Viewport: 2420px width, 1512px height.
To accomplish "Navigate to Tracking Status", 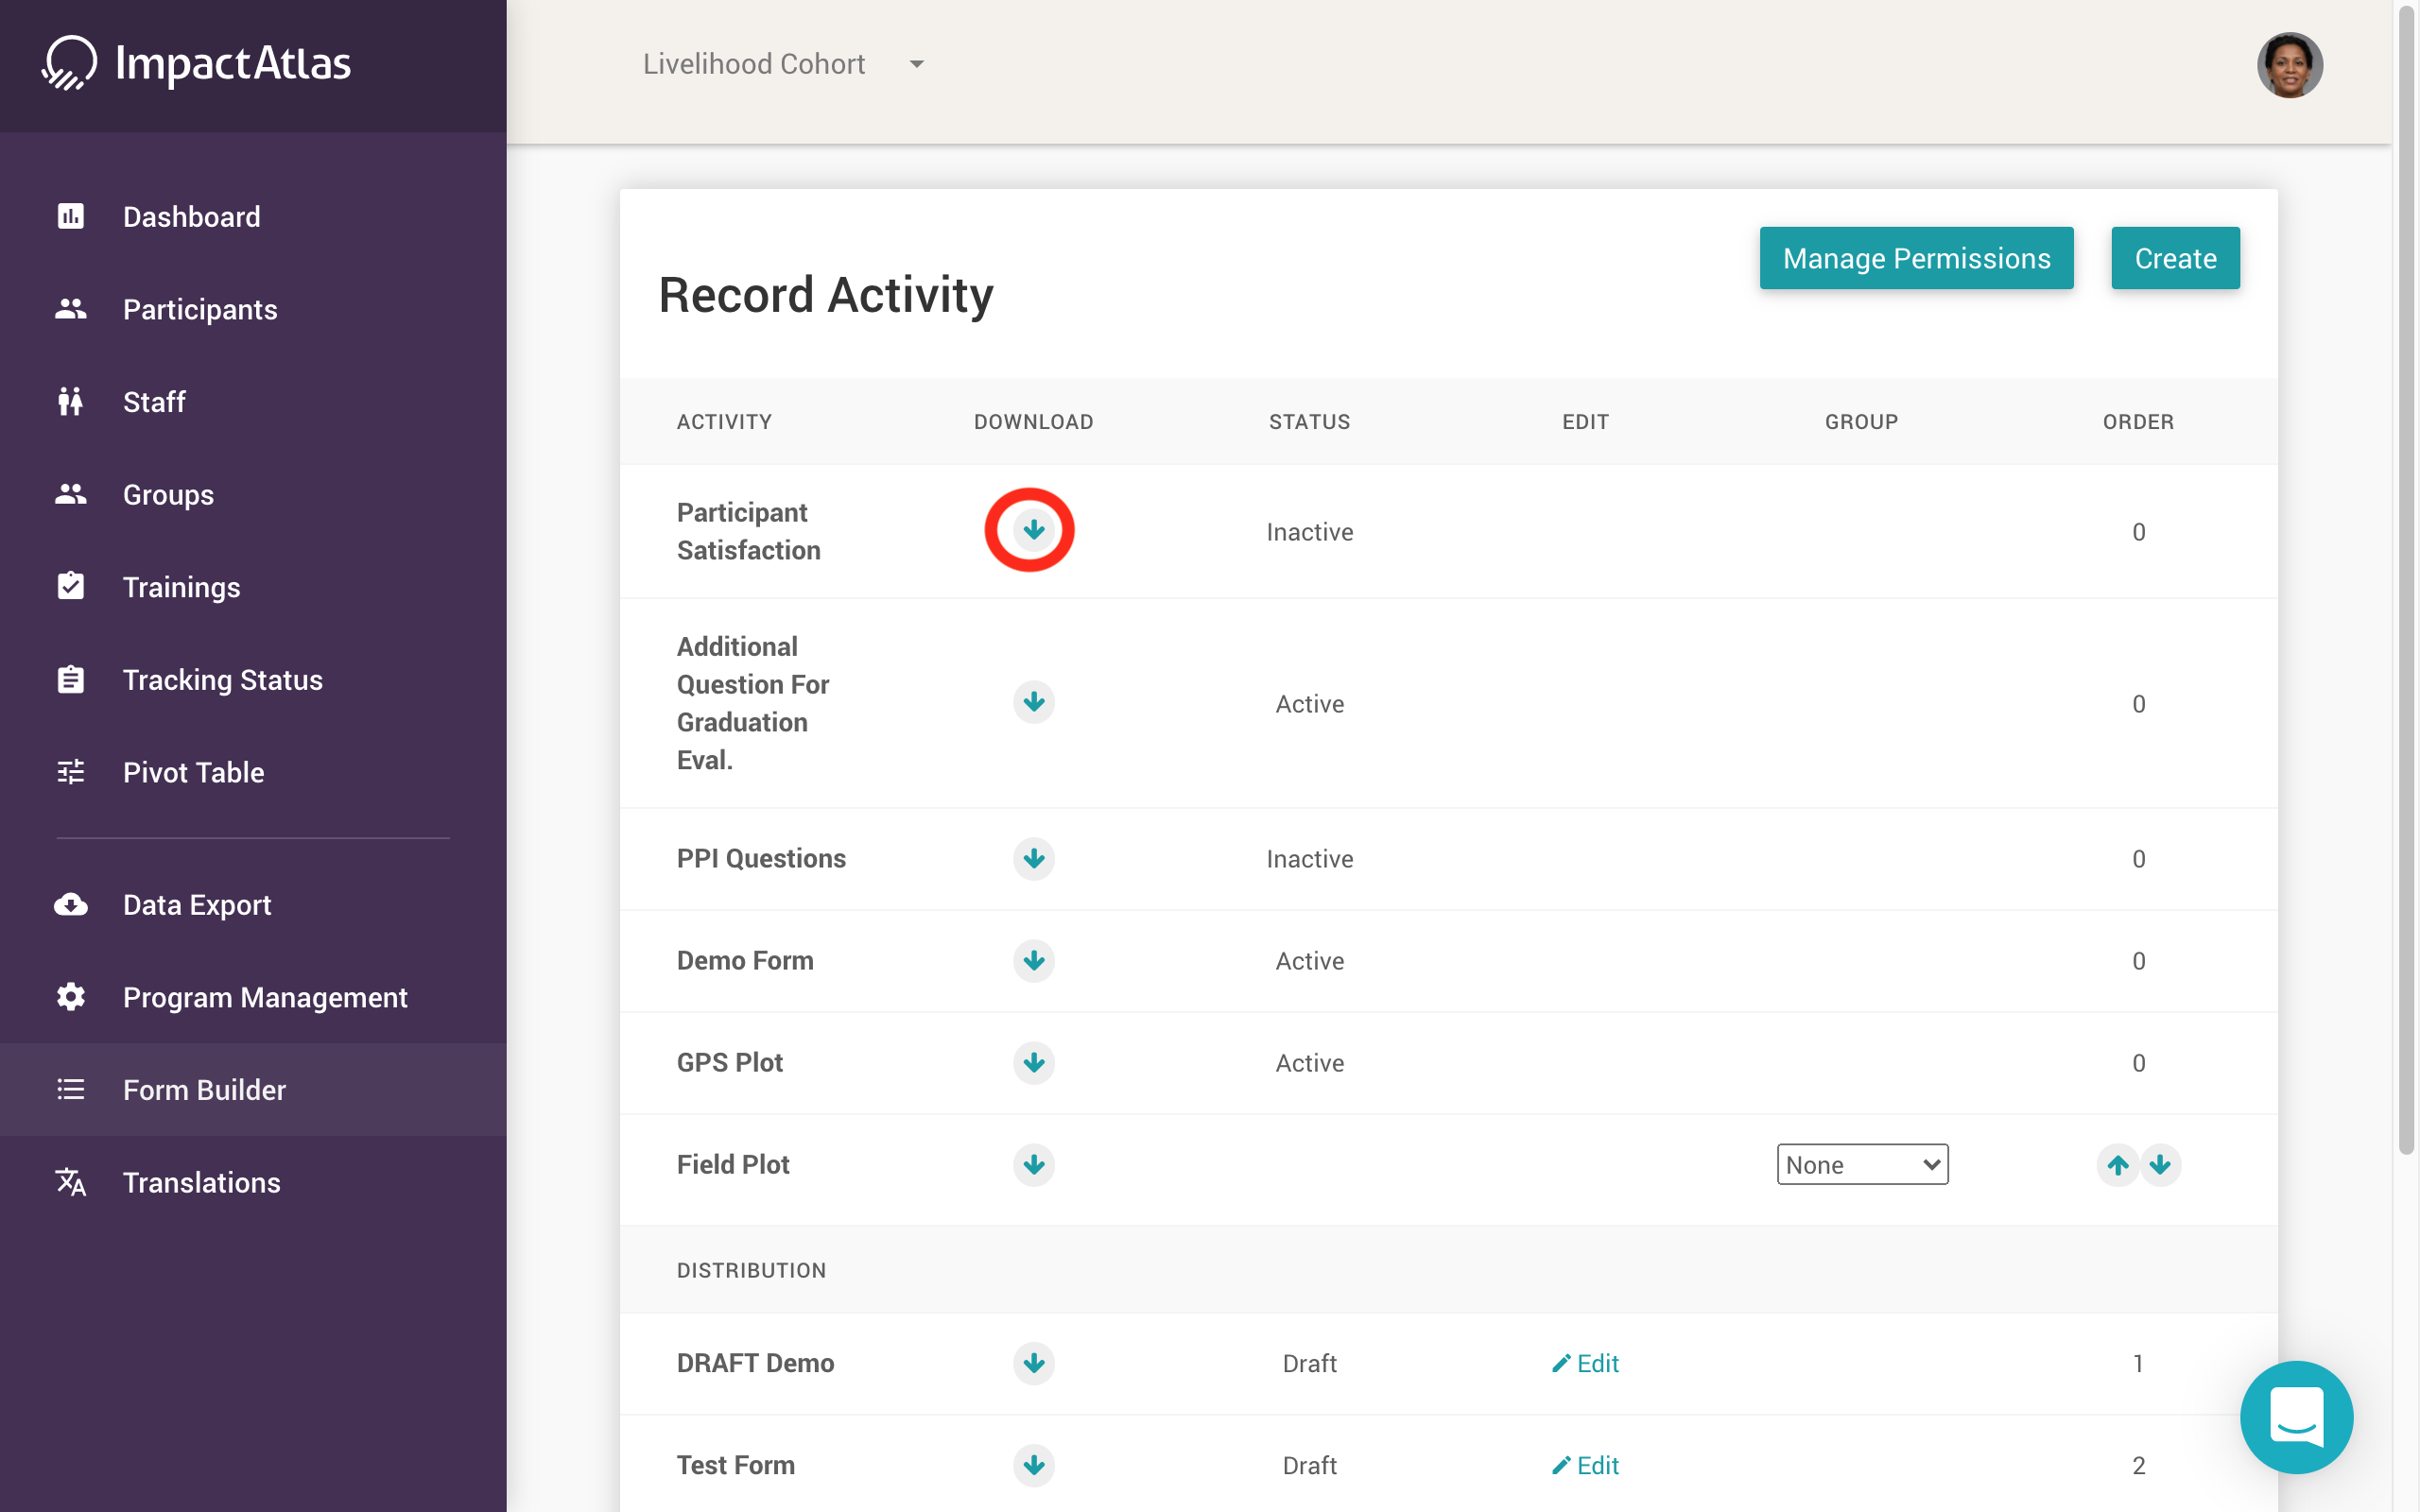I will pyautogui.click(x=222, y=680).
